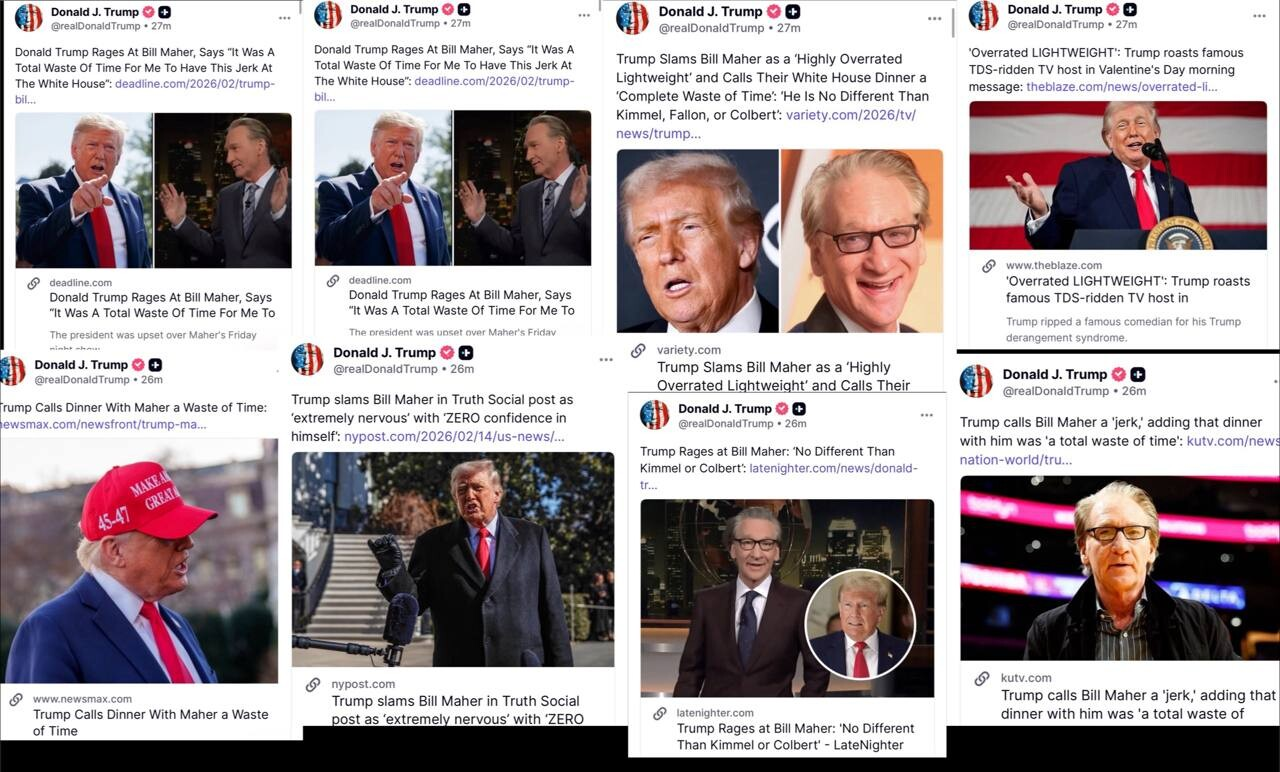Open the Variety side-by-side Trump and Maher image
The height and width of the screenshot is (772, 1280).
click(780, 241)
